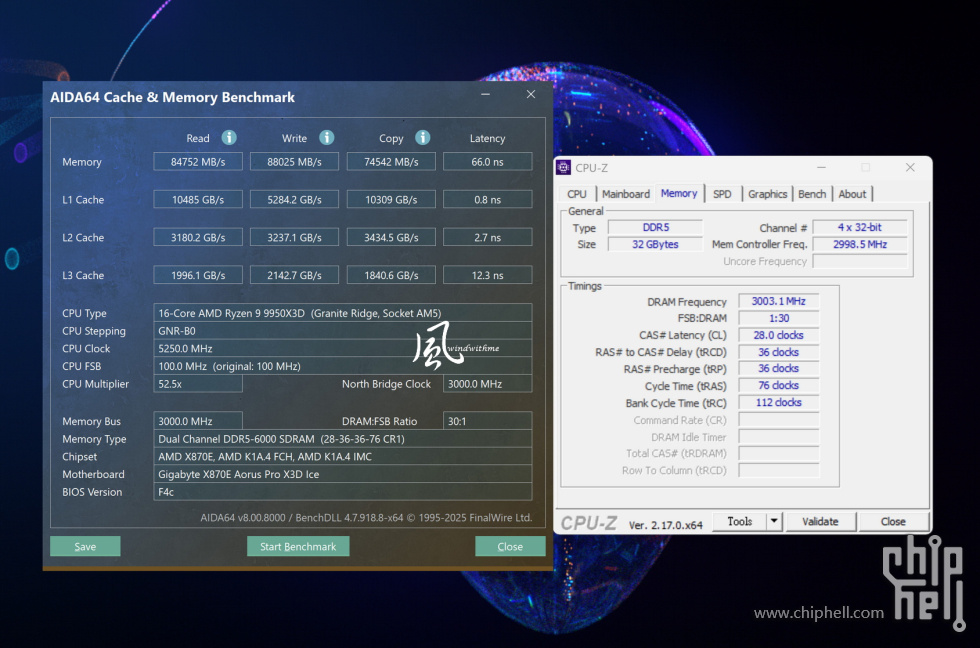The image size is (980, 648).
Task: Start the AIDA64 benchmark
Action: [298, 546]
